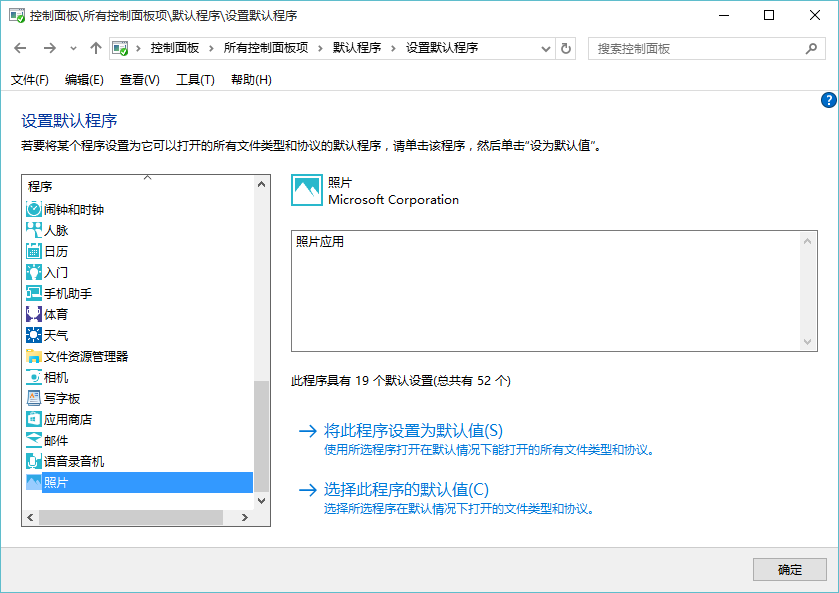Click the 搜索控制面板 search box
839x593 pixels.
[x=697, y=48]
